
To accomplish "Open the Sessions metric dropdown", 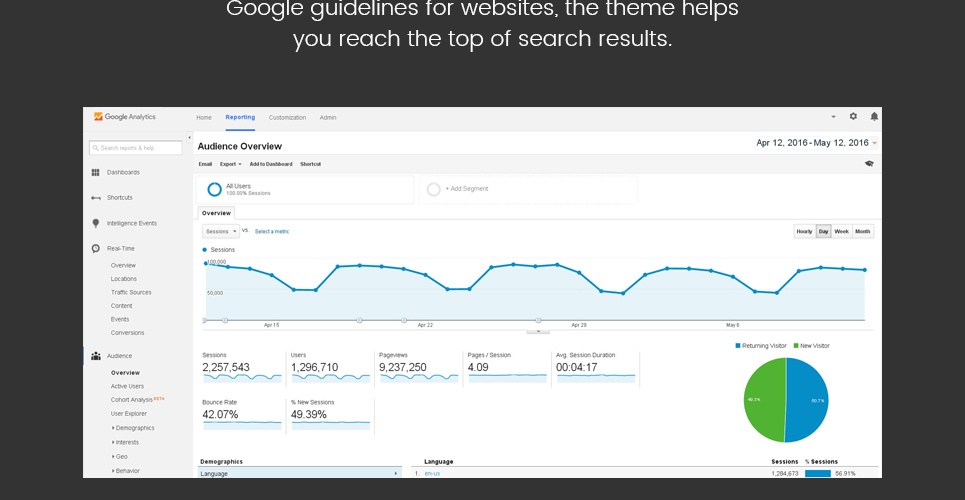I will coord(221,232).
